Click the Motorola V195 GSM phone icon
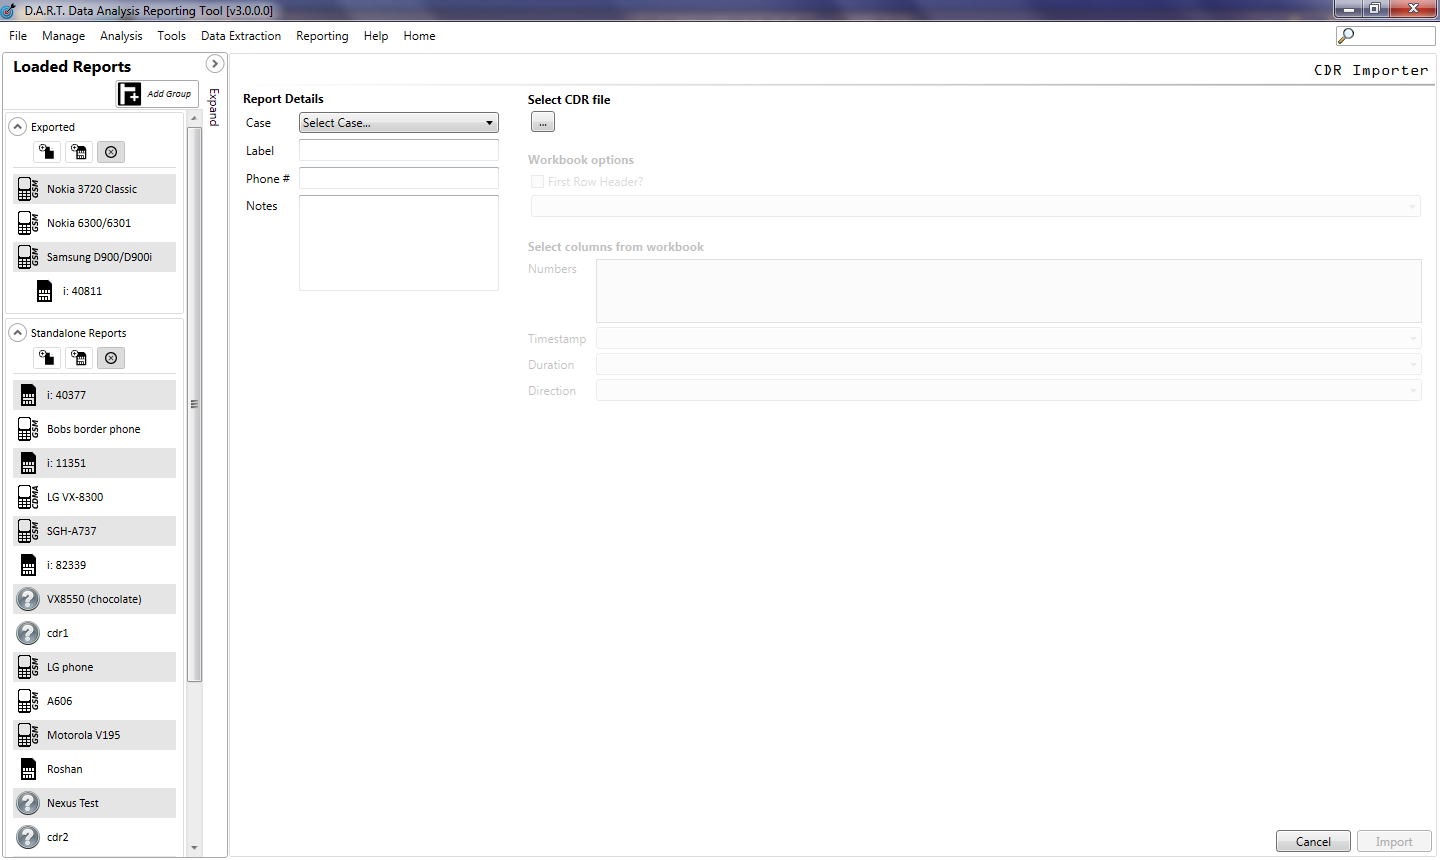Image resolution: width=1440 pixels, height=860 pixels. [28, 735]
